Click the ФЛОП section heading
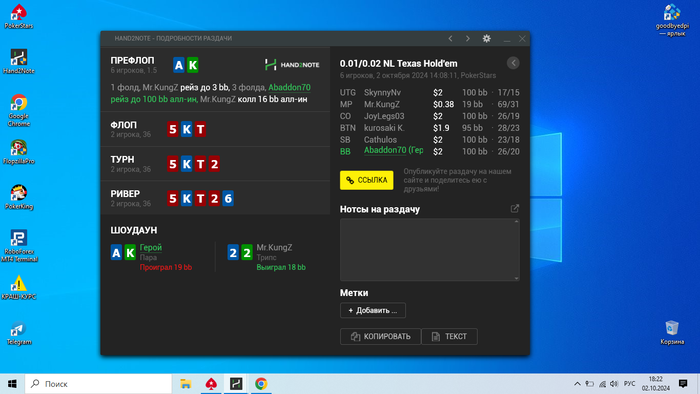Viewport: 700px width, 394px height. (x=124, y=125)
